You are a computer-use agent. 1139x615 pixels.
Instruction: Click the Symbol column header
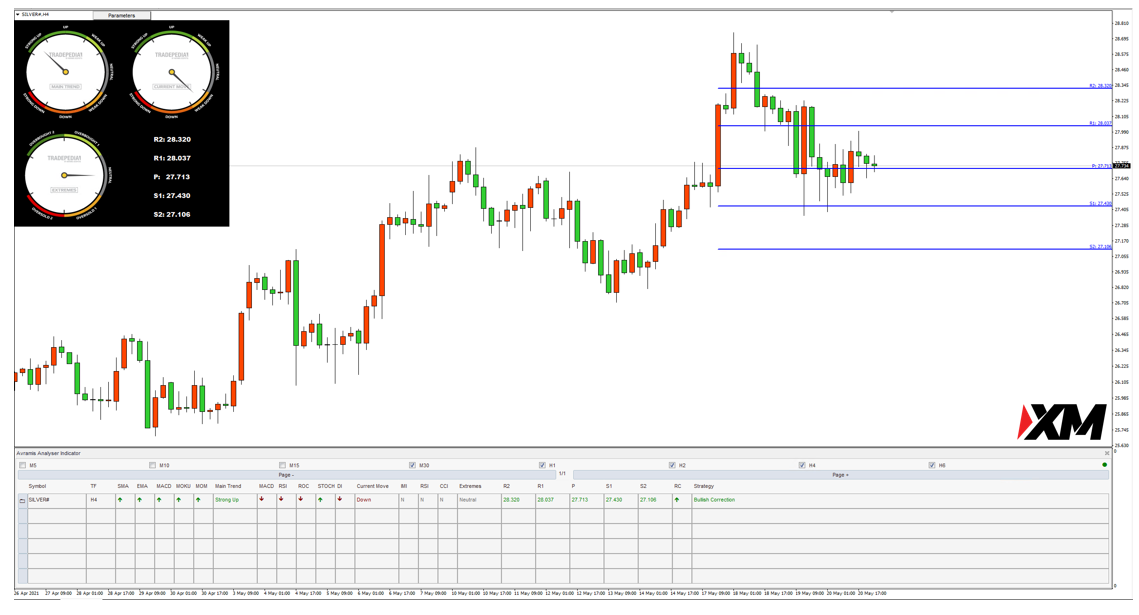(37, 486)
